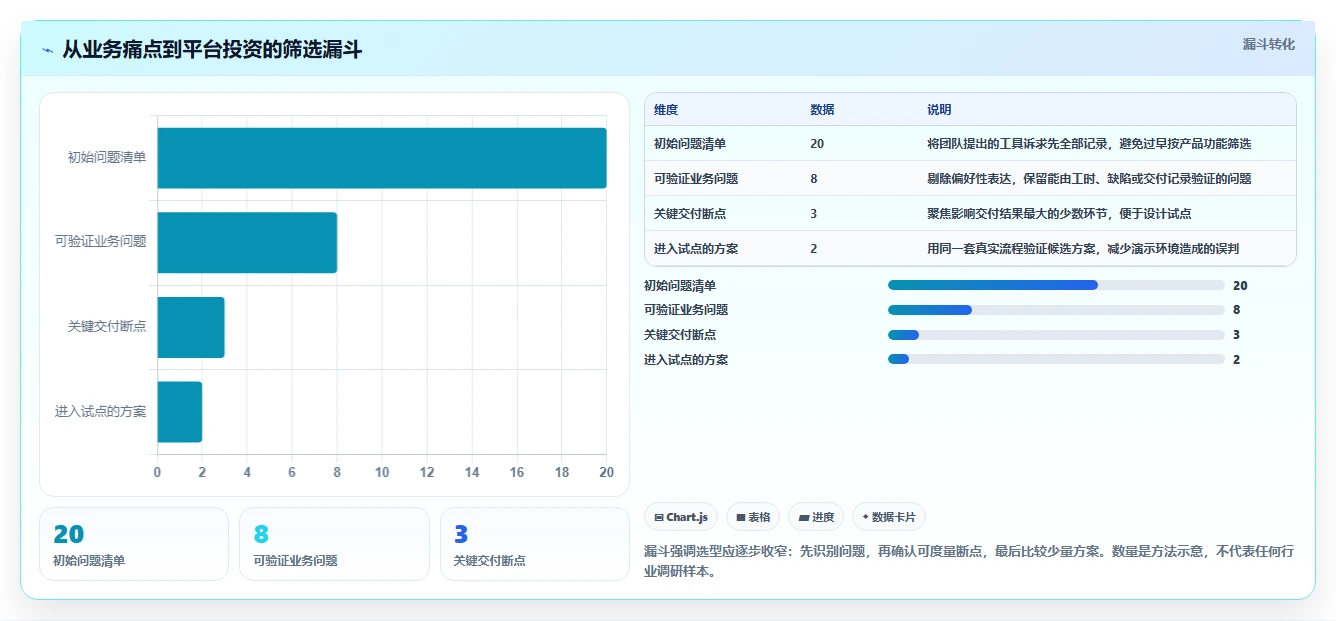Click the 可验证业务问题 y-axis label on the chart
The image size is (1336, 621).
pos(101,241)
